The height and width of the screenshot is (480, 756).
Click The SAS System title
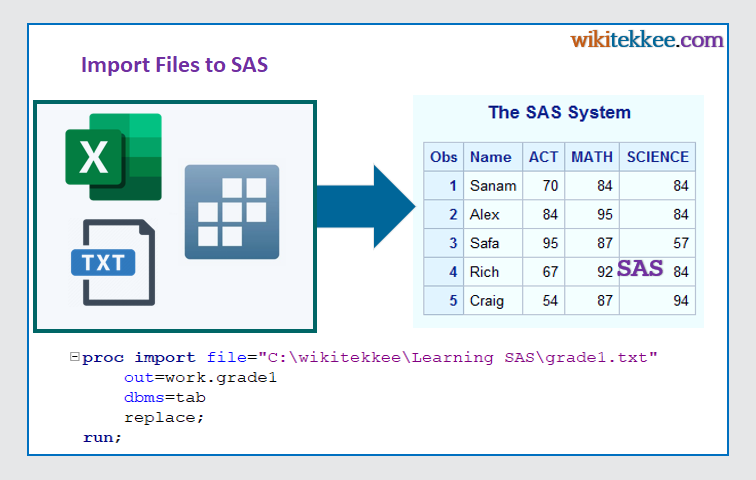[559, 112]
